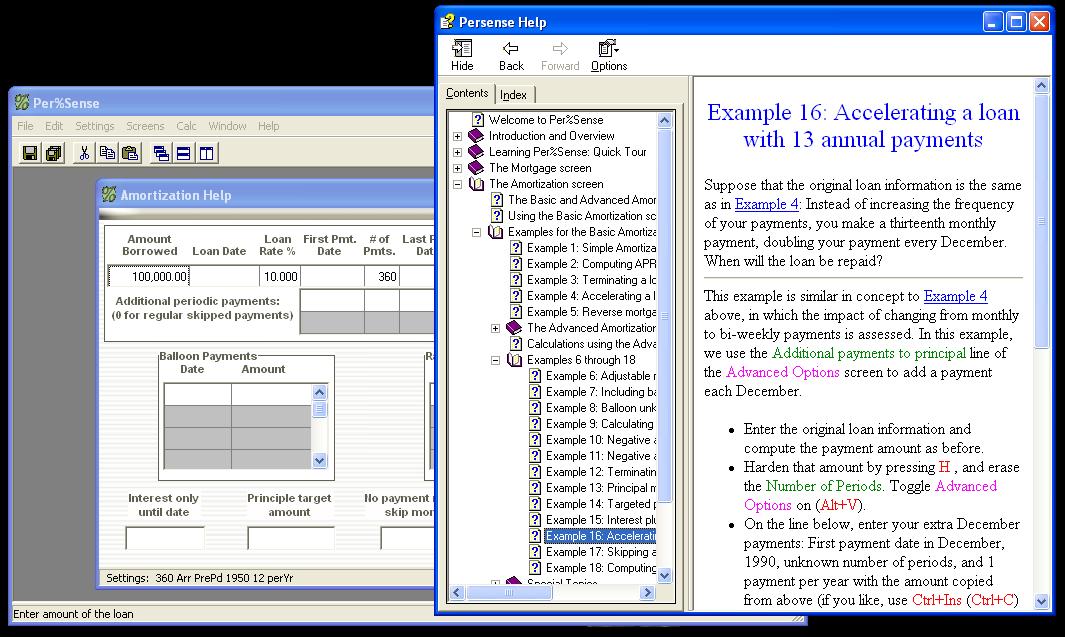This screenshot has height=637, width=1065.
Task: Click the Amortization Help window percent icon
Action: 109,195
